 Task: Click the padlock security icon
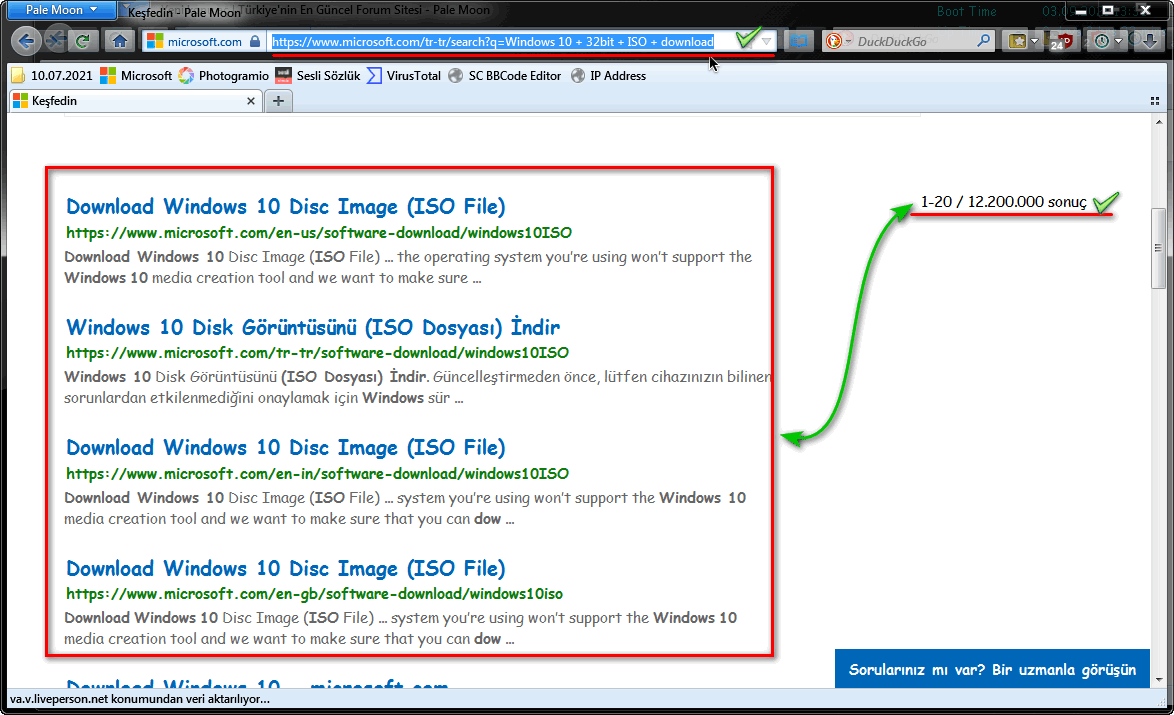pyautogui.click(x=255, y=42)
